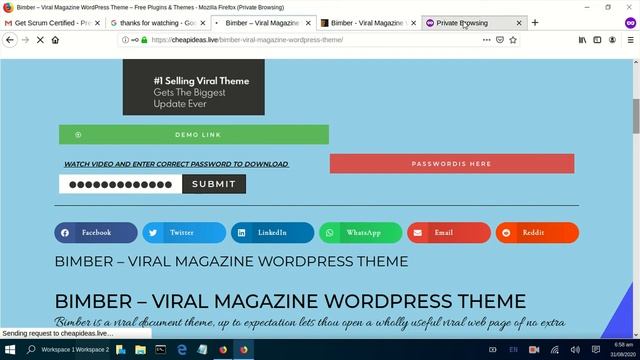Select the active Bimber – Viral Magazine tab

[263, 23]
